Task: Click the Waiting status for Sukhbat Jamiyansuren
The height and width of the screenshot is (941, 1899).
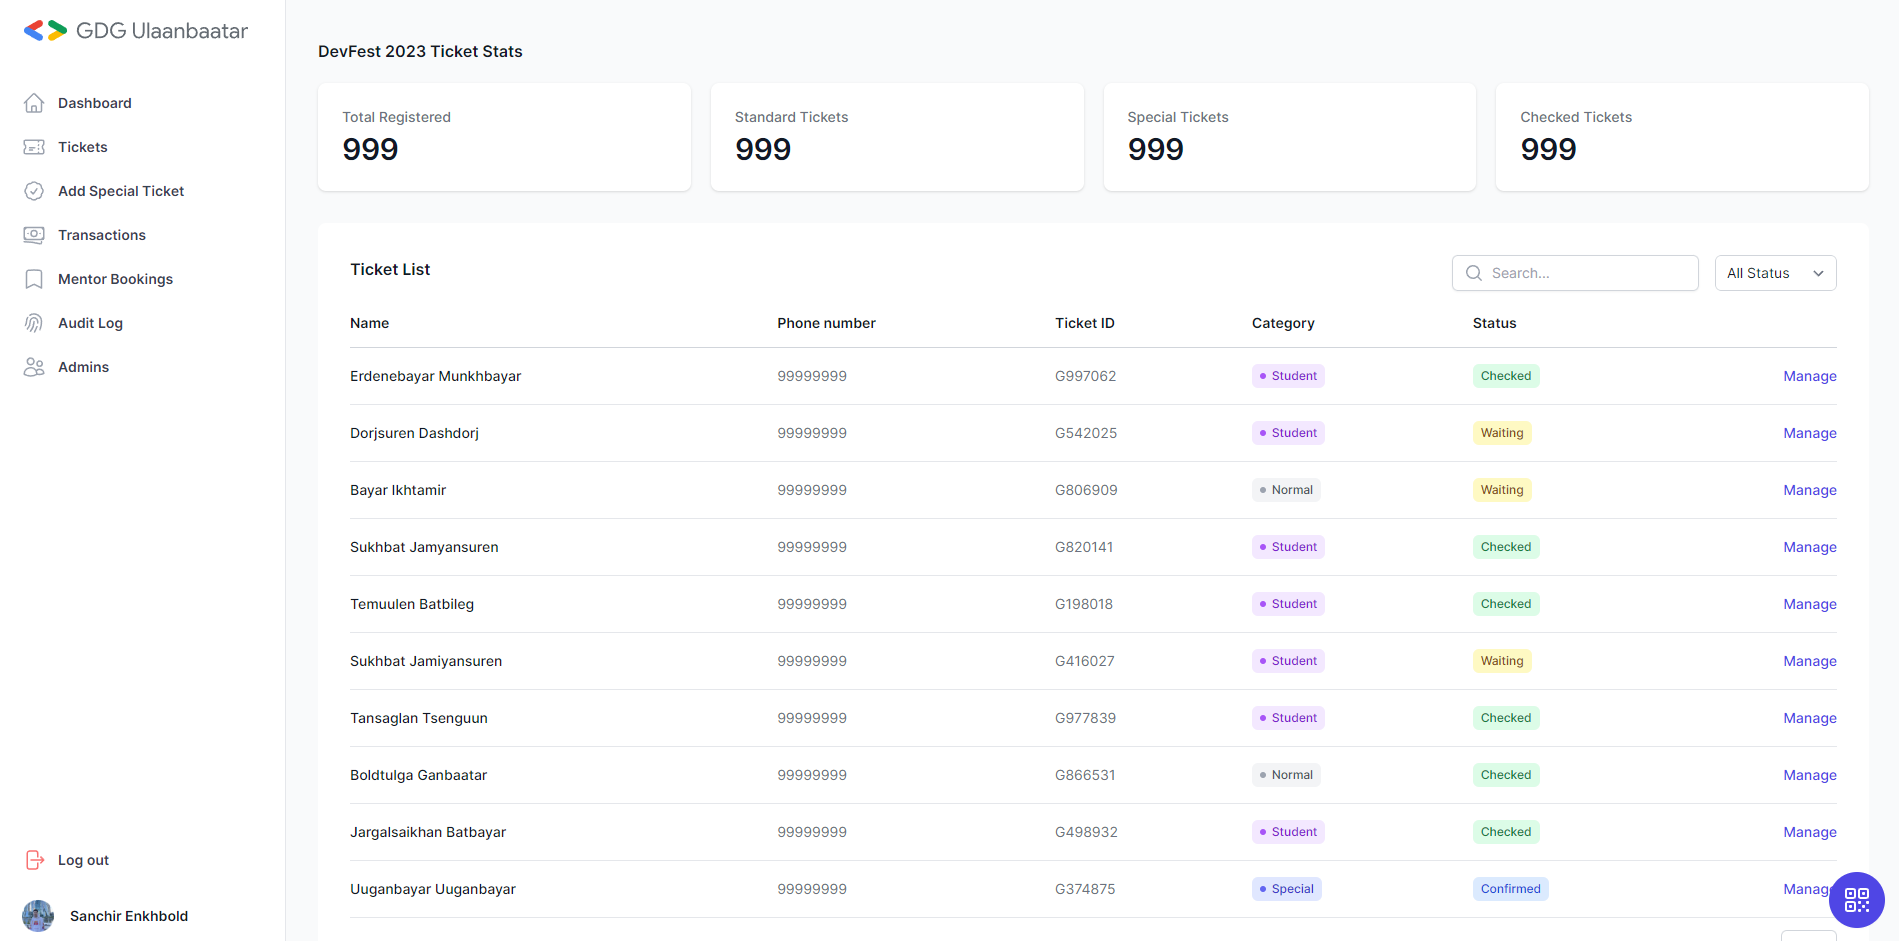Action: click(1502, 661)
